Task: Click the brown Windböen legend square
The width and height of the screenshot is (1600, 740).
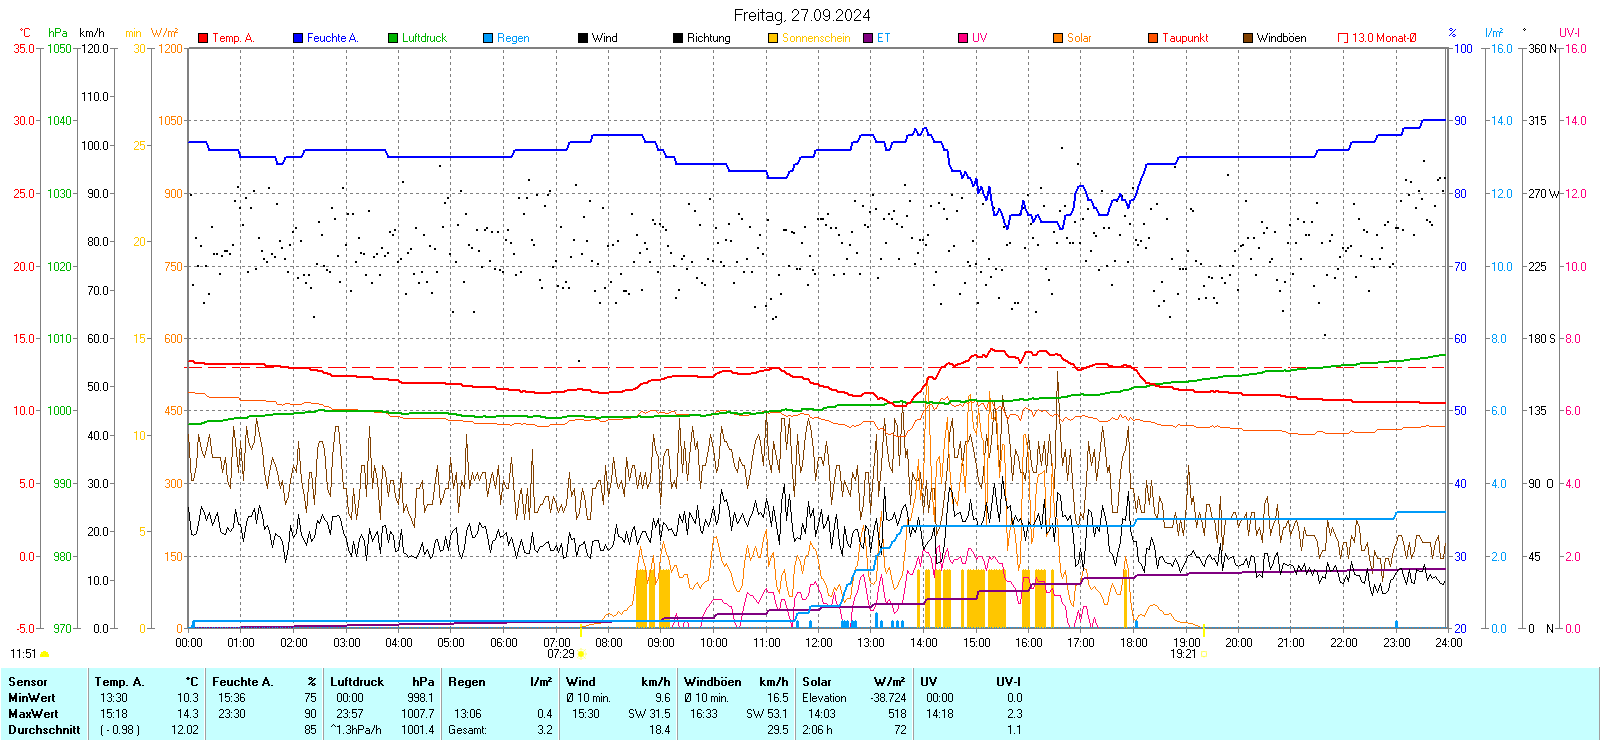Action: coord(1248,38)
